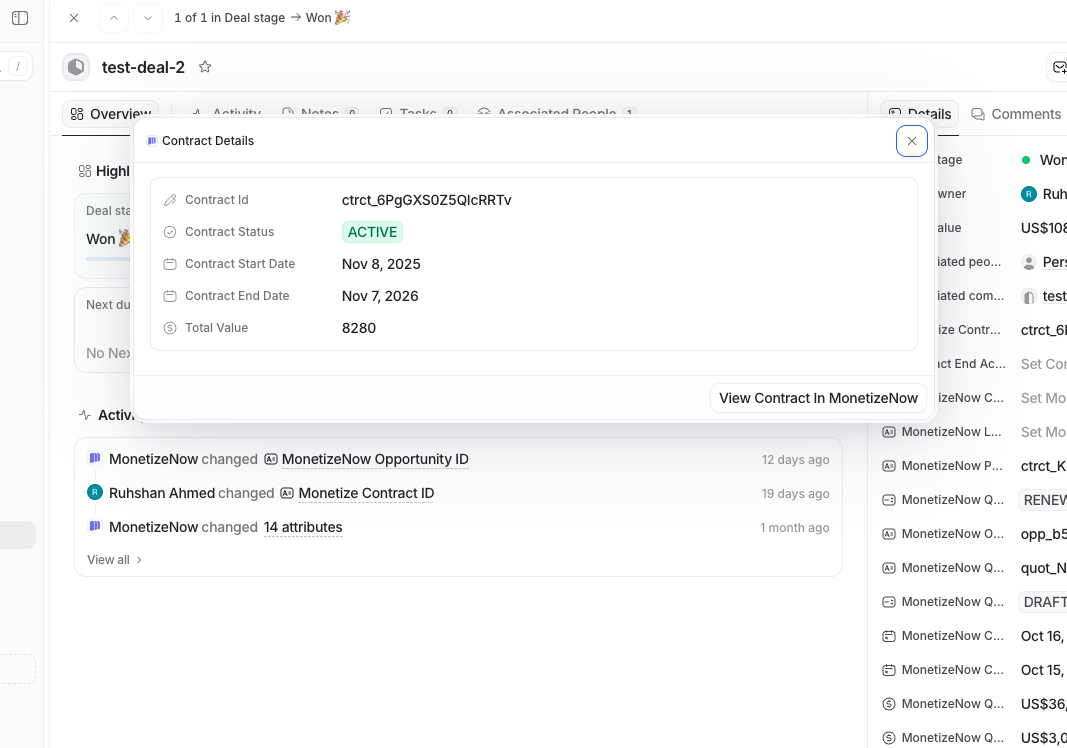Open the RENEW status dropdown value
This screenshot has height=748, width=1067.
[1043, 500]
